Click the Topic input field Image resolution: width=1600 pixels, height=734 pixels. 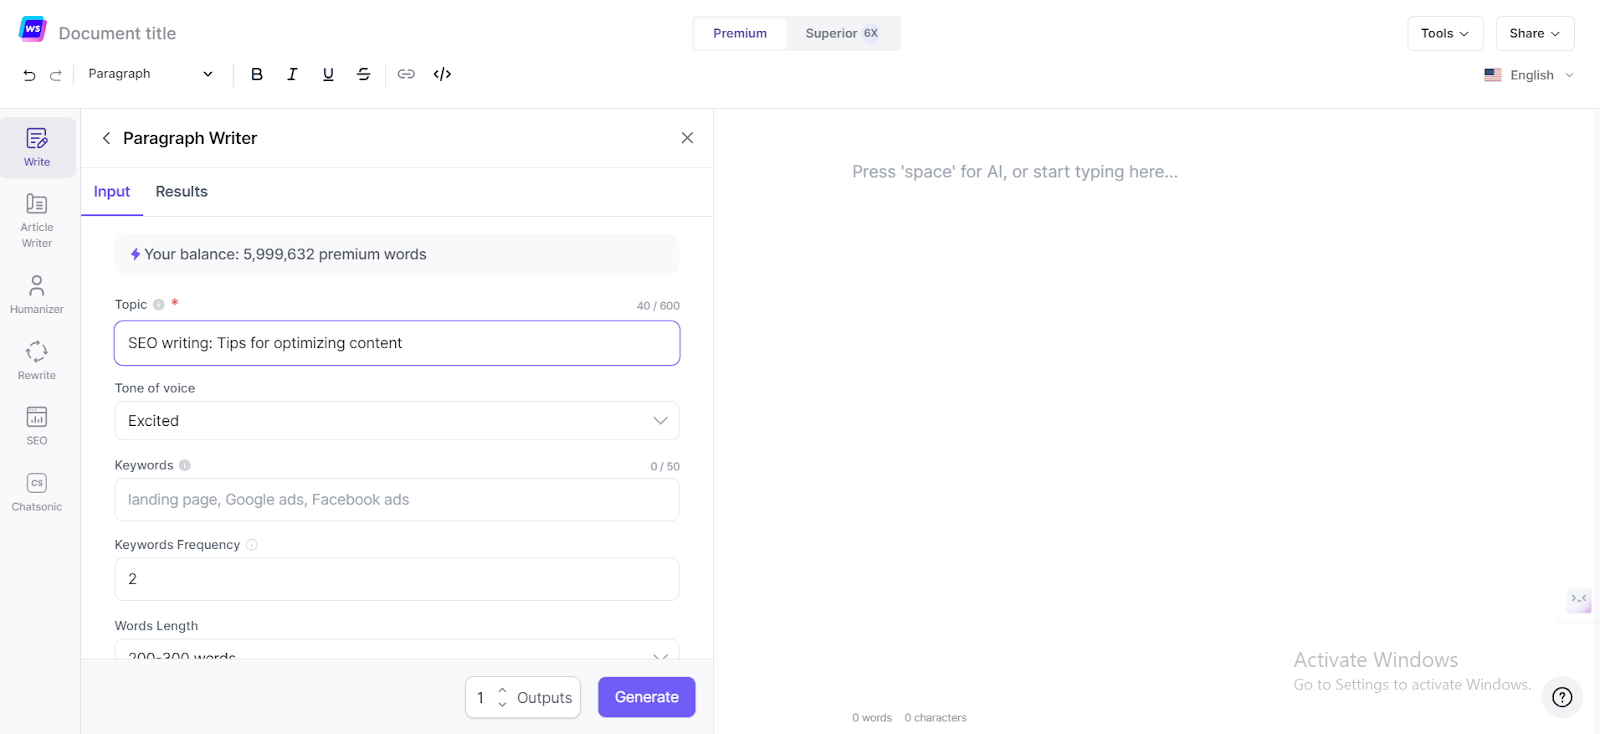397,343
